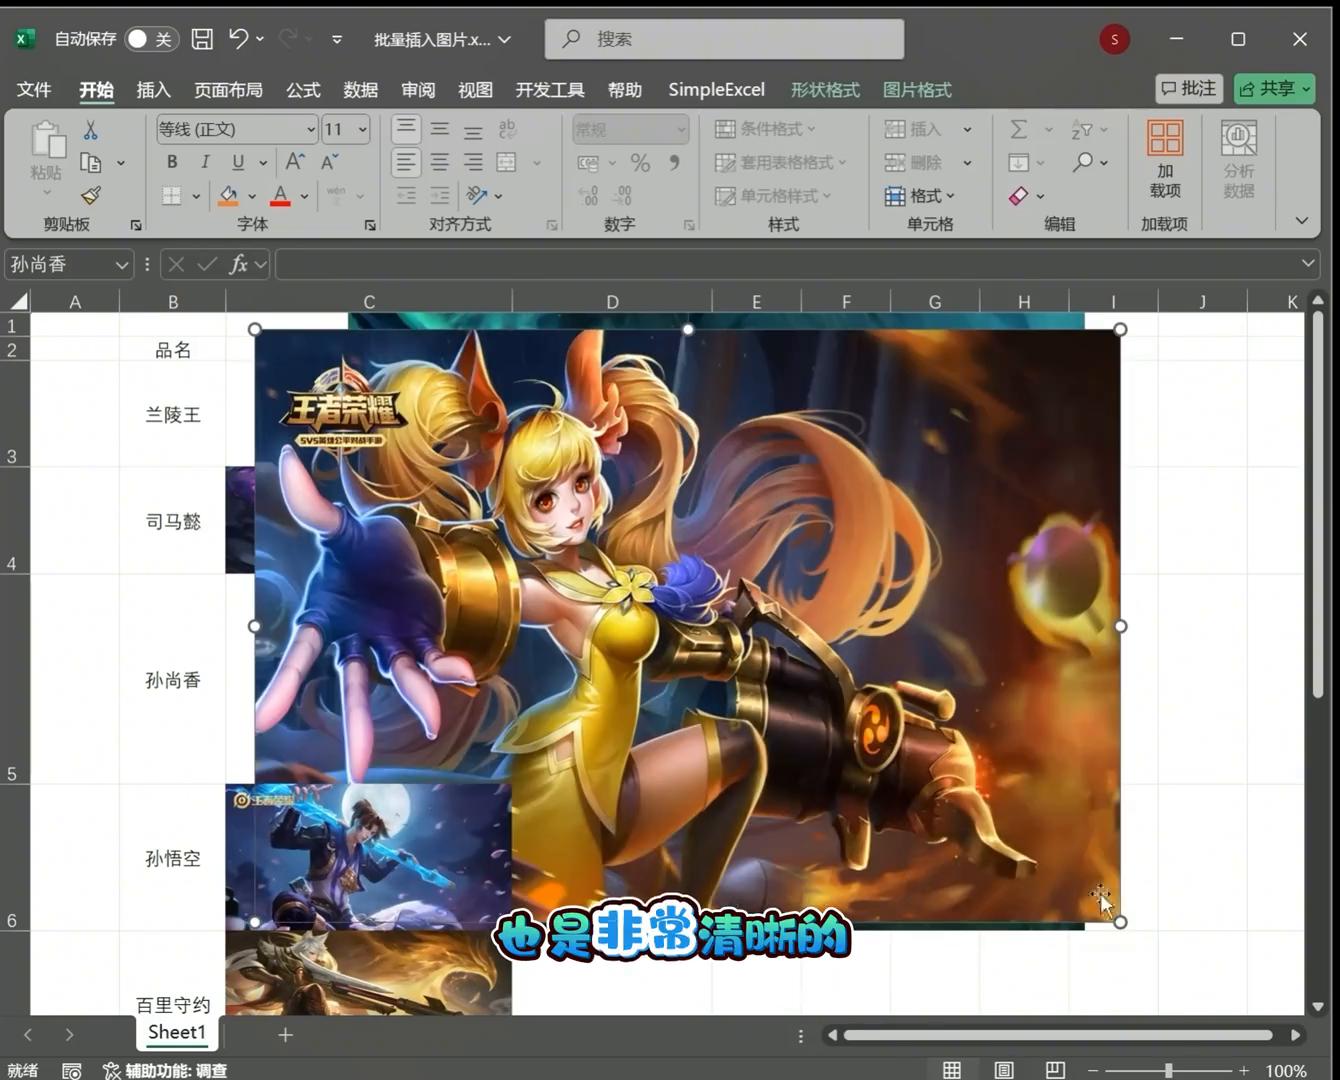The width and height of the screenshot is (1340, 1080).
Task: Click the Save icon in title bar
Action: (x=202, y=39)
